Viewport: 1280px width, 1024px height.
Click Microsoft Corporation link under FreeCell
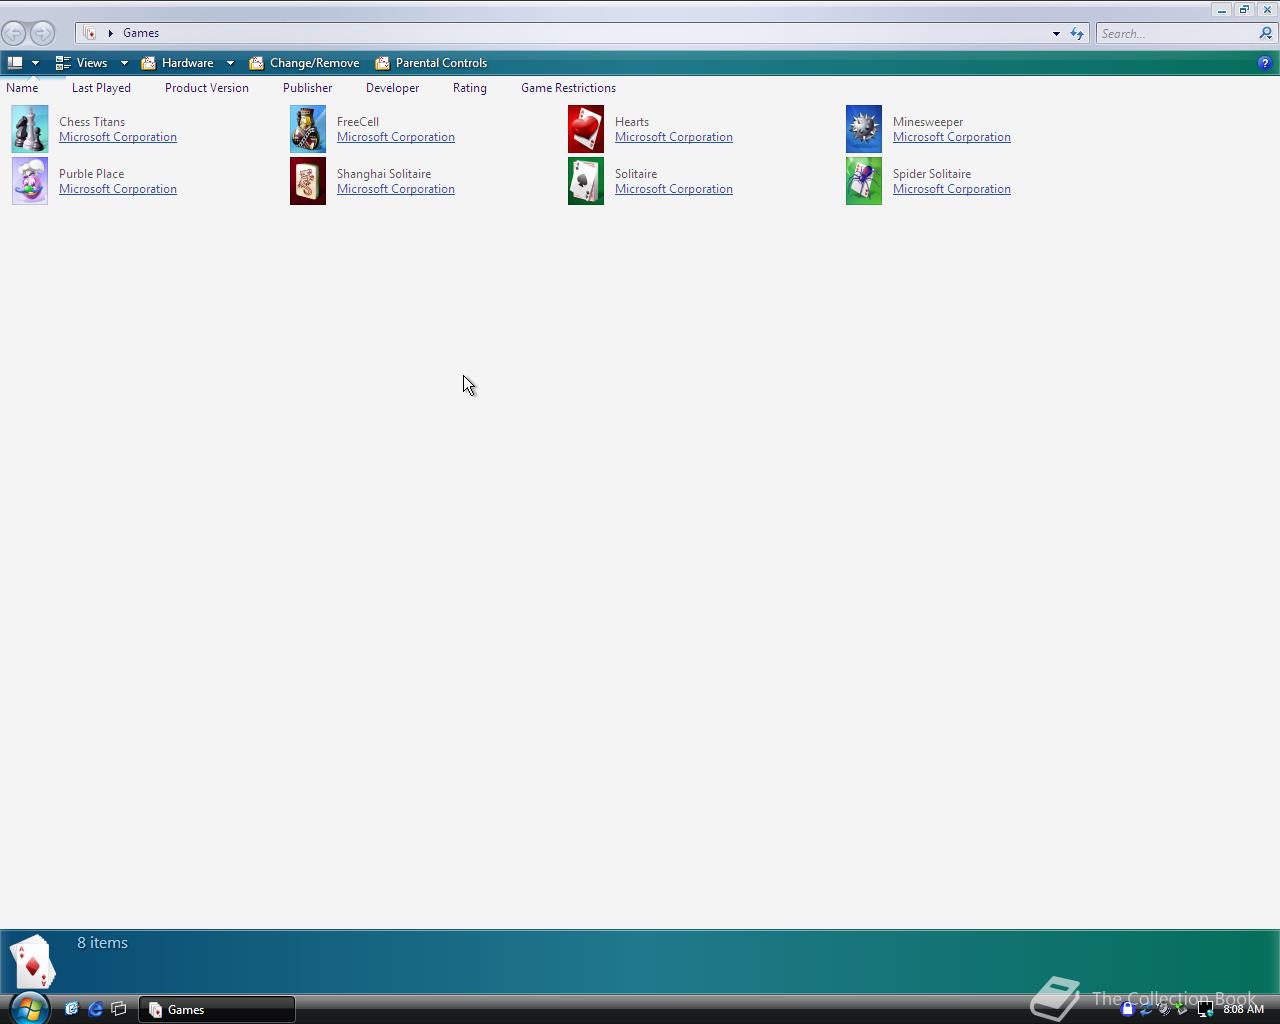click(x=396, y=137)
